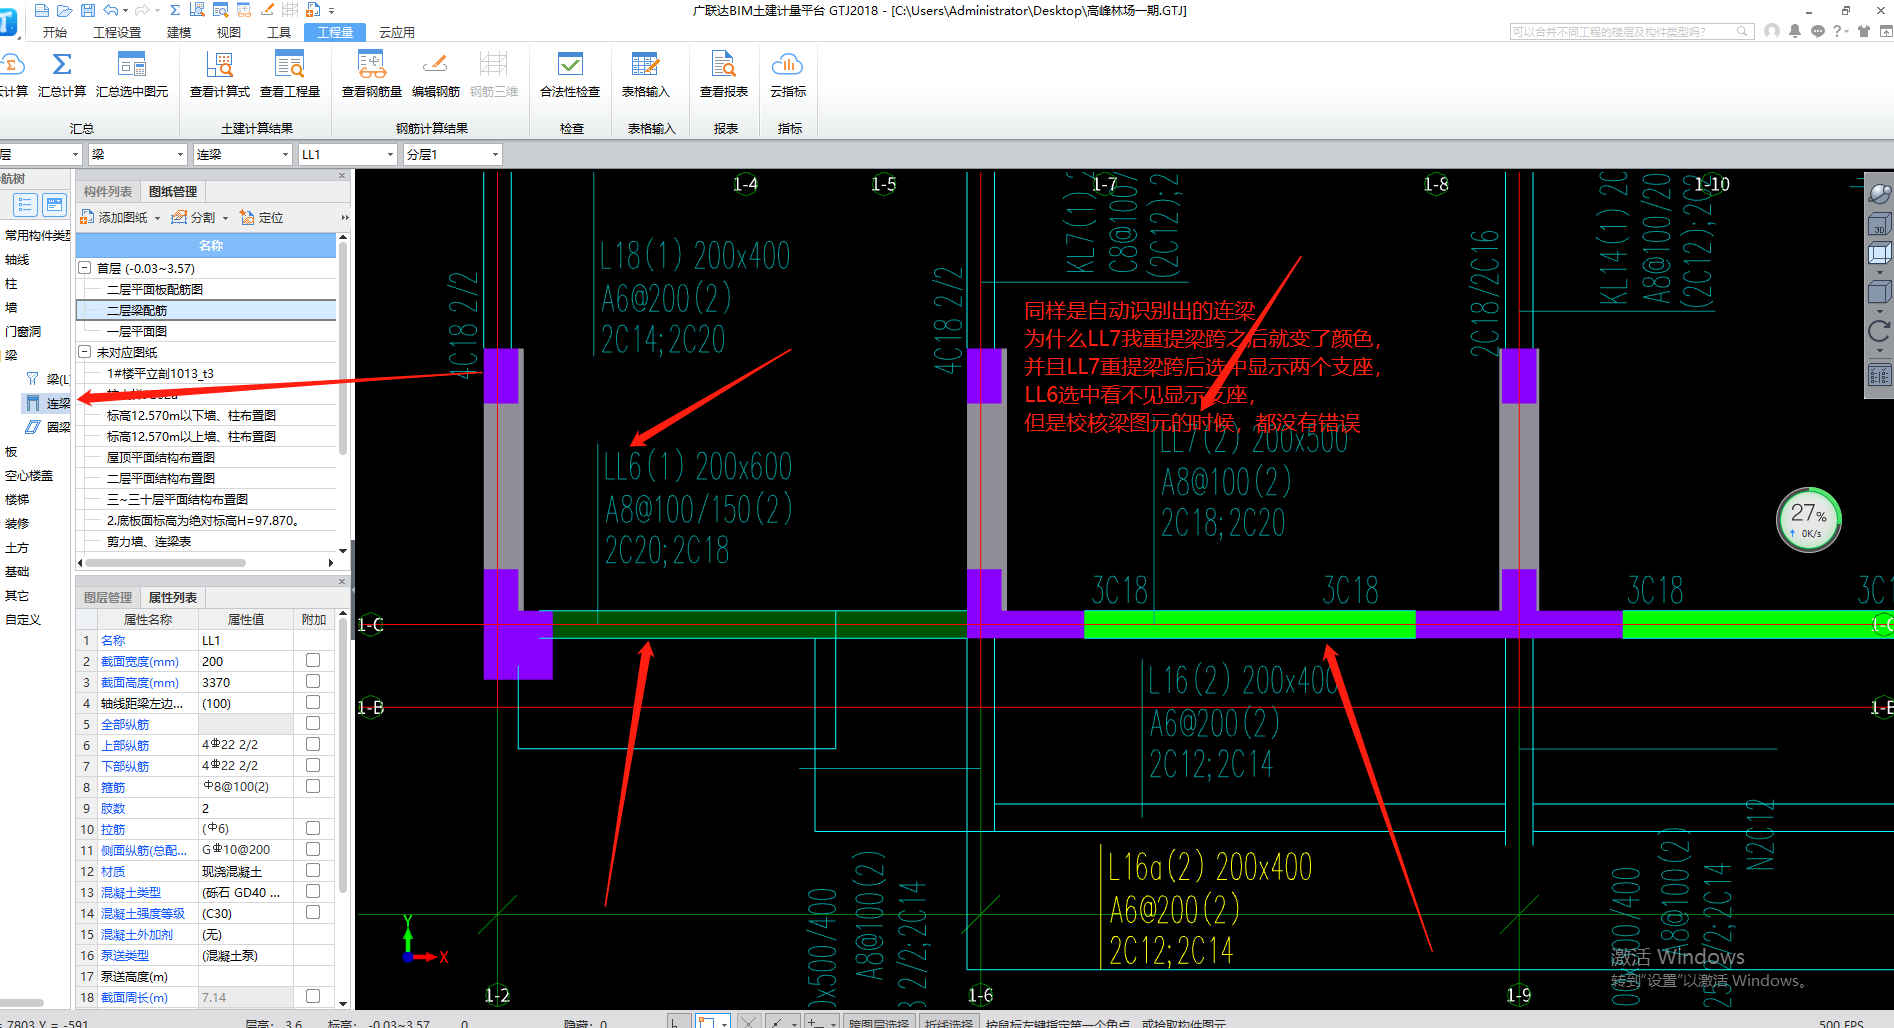The width and height of the screenshot is (1894, 1028).
Task: Click the 截面宽度(mm) property link
Action: click(139, 661)
